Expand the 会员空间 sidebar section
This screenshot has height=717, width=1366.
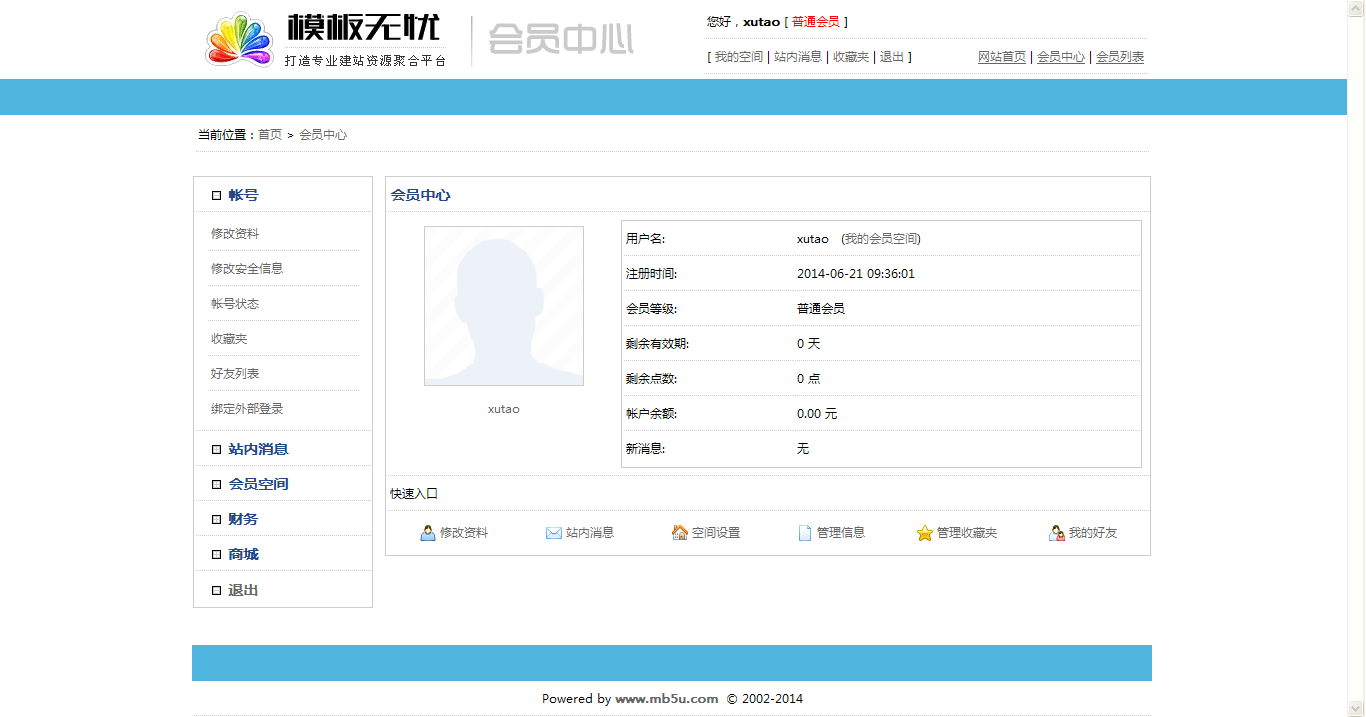point(258,484)
